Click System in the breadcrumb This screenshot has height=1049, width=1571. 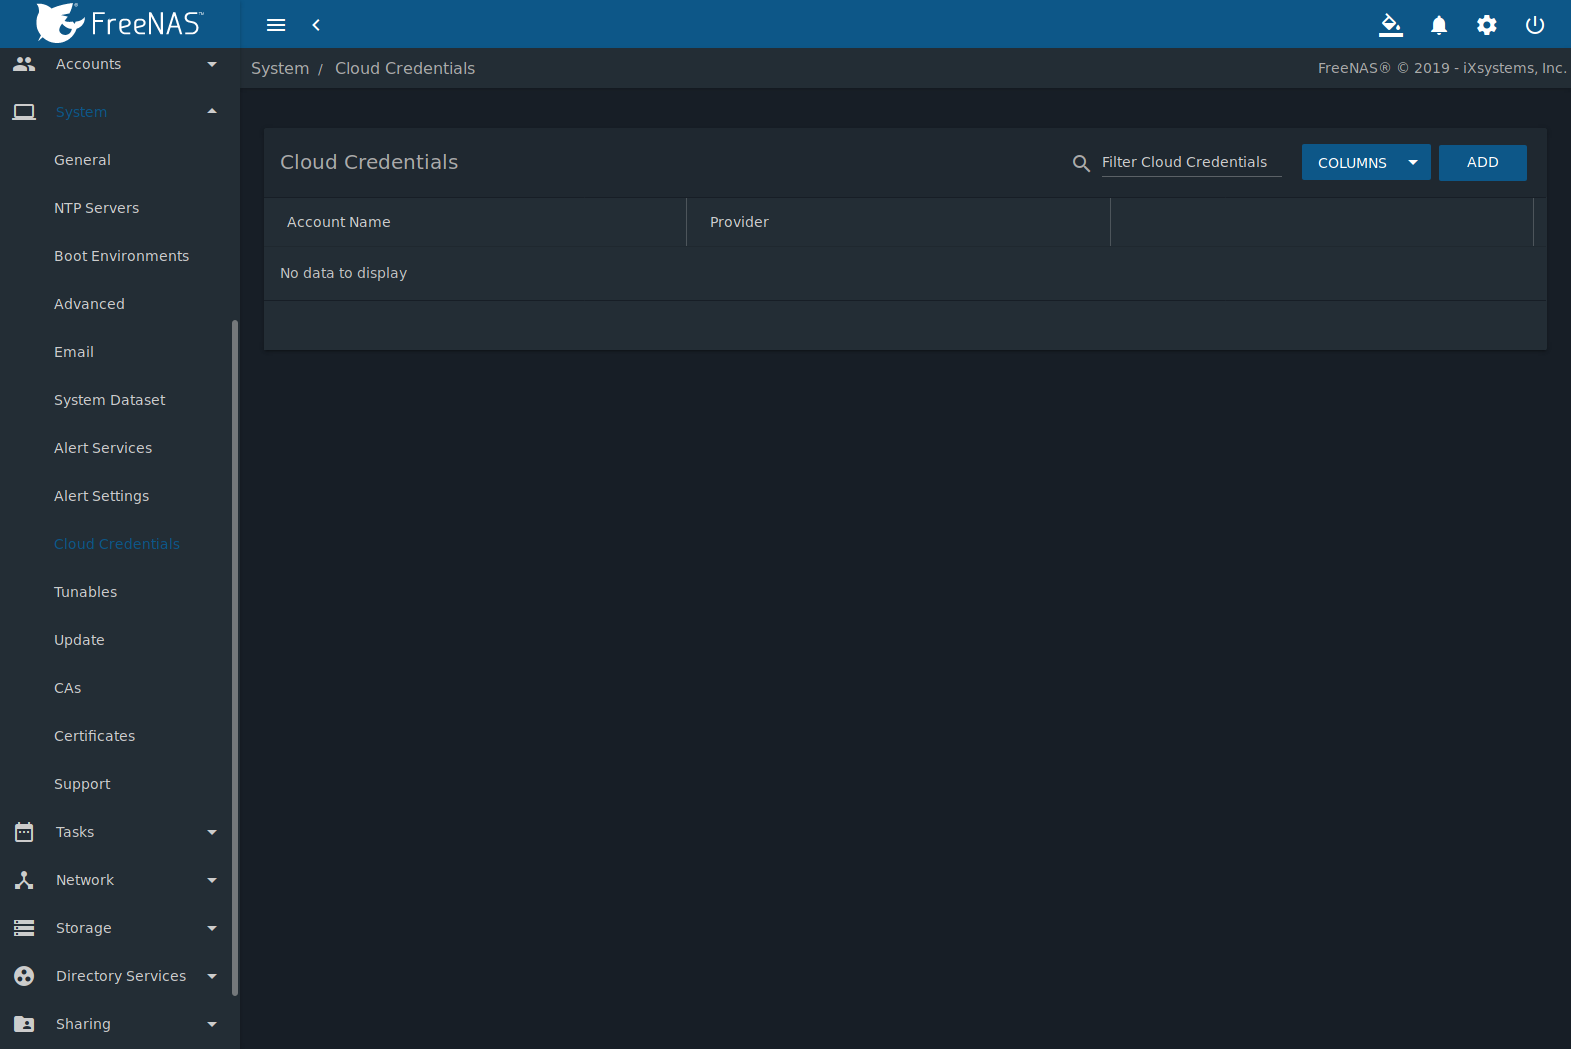[x=280, y=68]
